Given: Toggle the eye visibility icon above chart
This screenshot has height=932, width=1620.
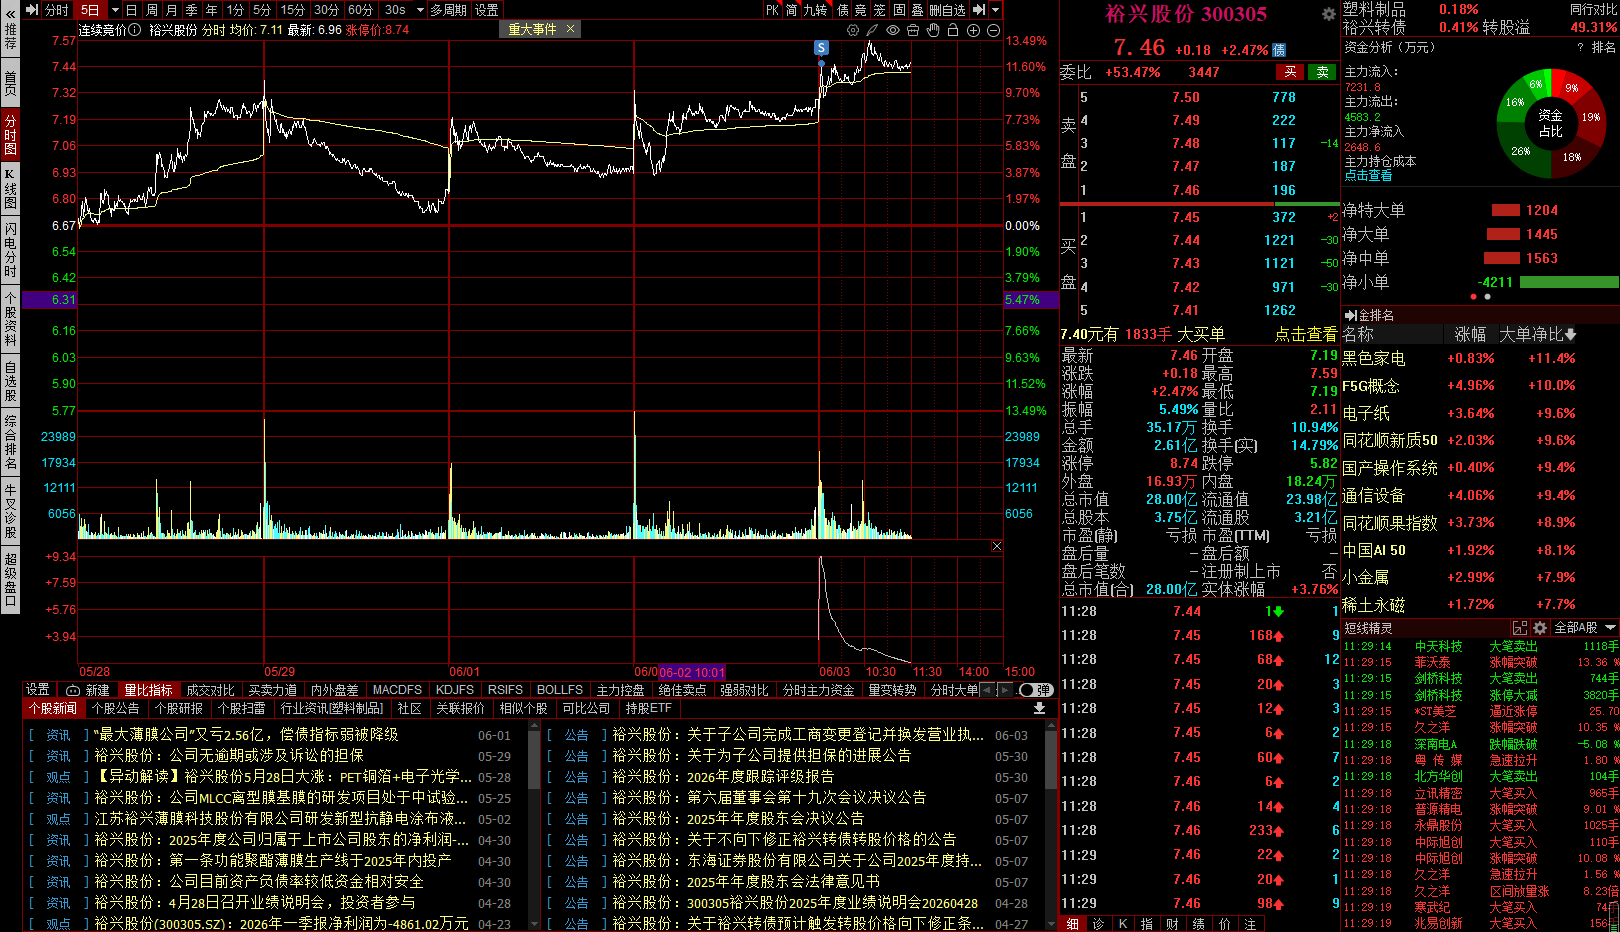Looking at the screenshot, I should (x=893, y=30).
